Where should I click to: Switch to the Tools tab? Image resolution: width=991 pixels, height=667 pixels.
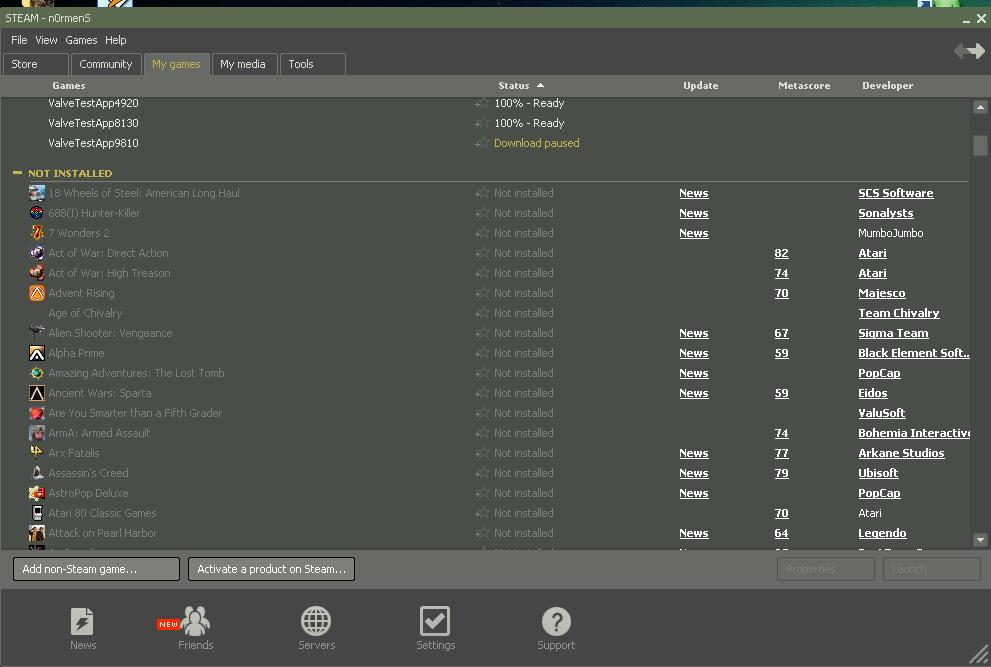(312, 64)
